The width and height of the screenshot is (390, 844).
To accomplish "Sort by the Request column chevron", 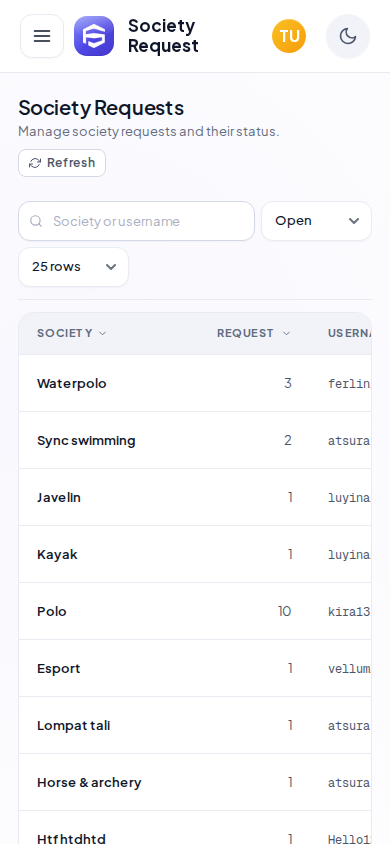I will click(286, 333).
